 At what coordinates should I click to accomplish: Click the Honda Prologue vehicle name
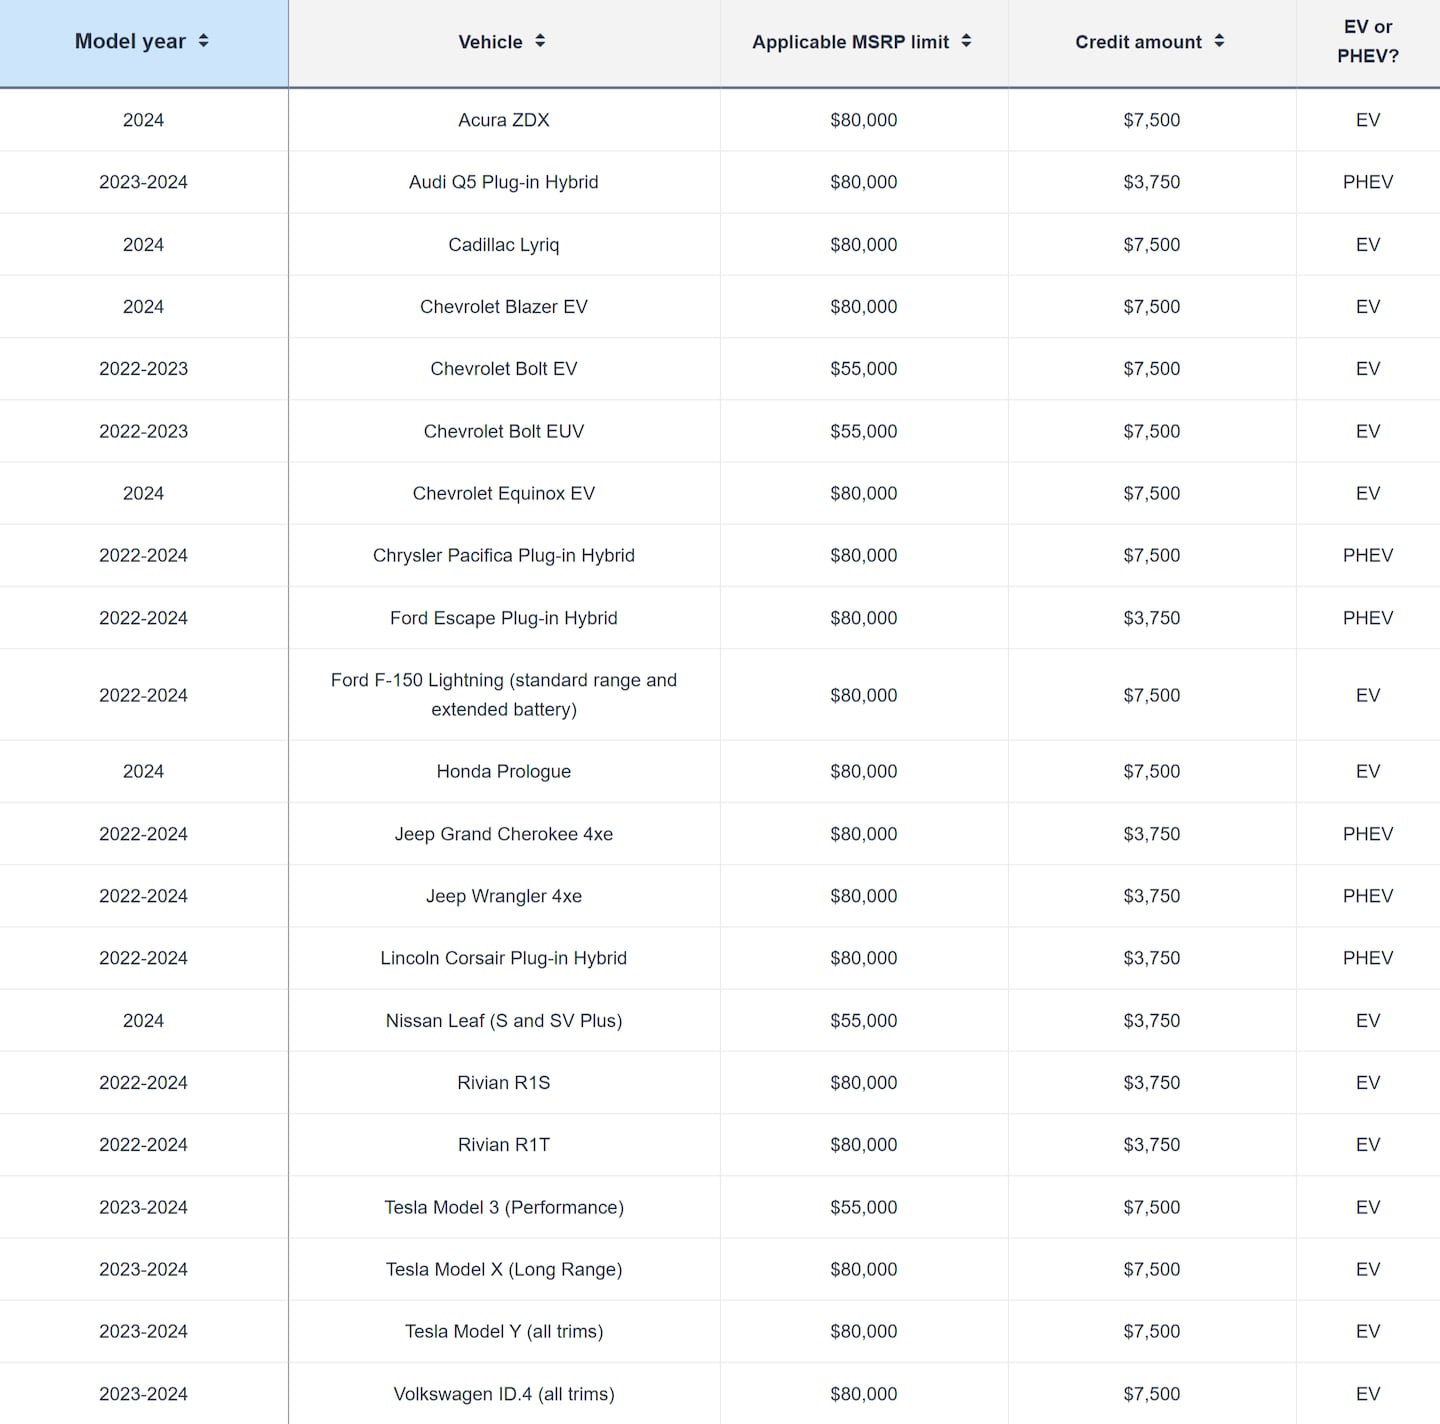click(x=503, y=771)
